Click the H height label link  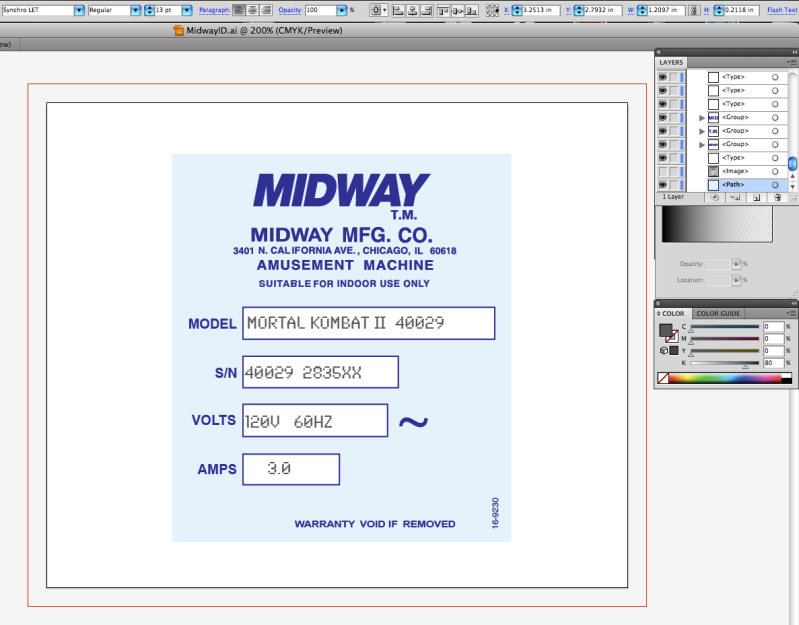(x=706, y=10)
